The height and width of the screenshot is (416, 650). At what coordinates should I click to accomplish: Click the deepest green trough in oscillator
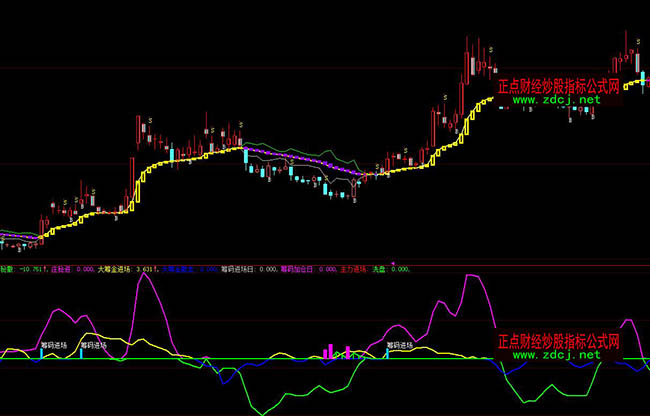[x=262, y=411]
